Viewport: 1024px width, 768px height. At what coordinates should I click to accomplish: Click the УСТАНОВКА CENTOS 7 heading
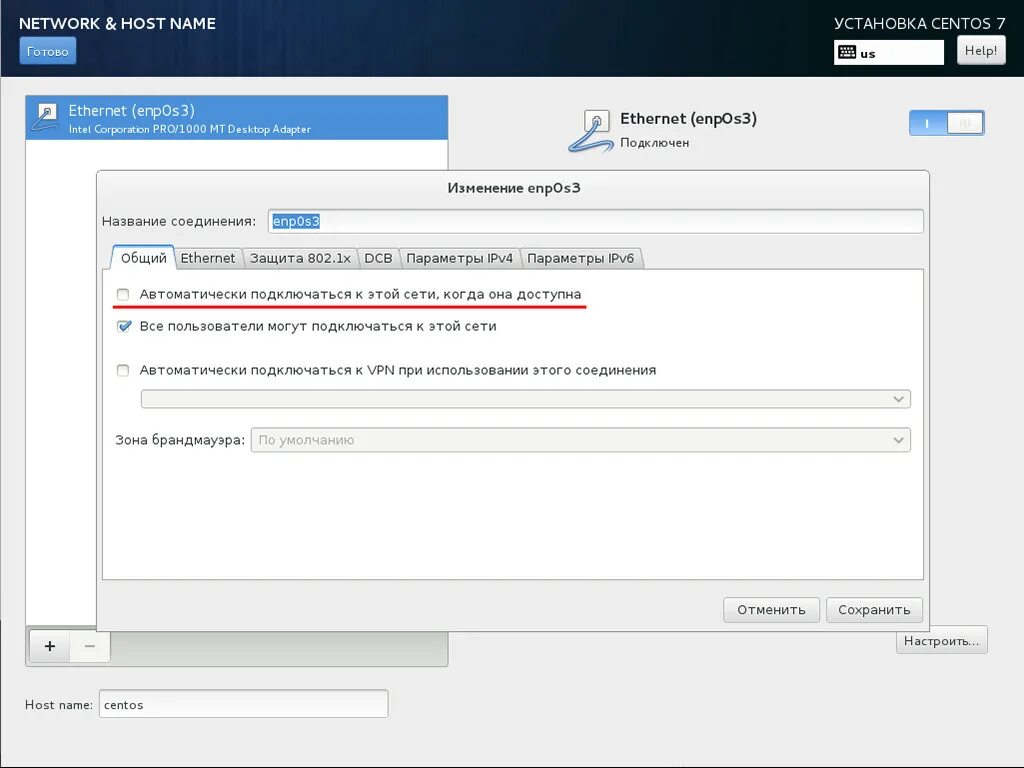point(920,24)
